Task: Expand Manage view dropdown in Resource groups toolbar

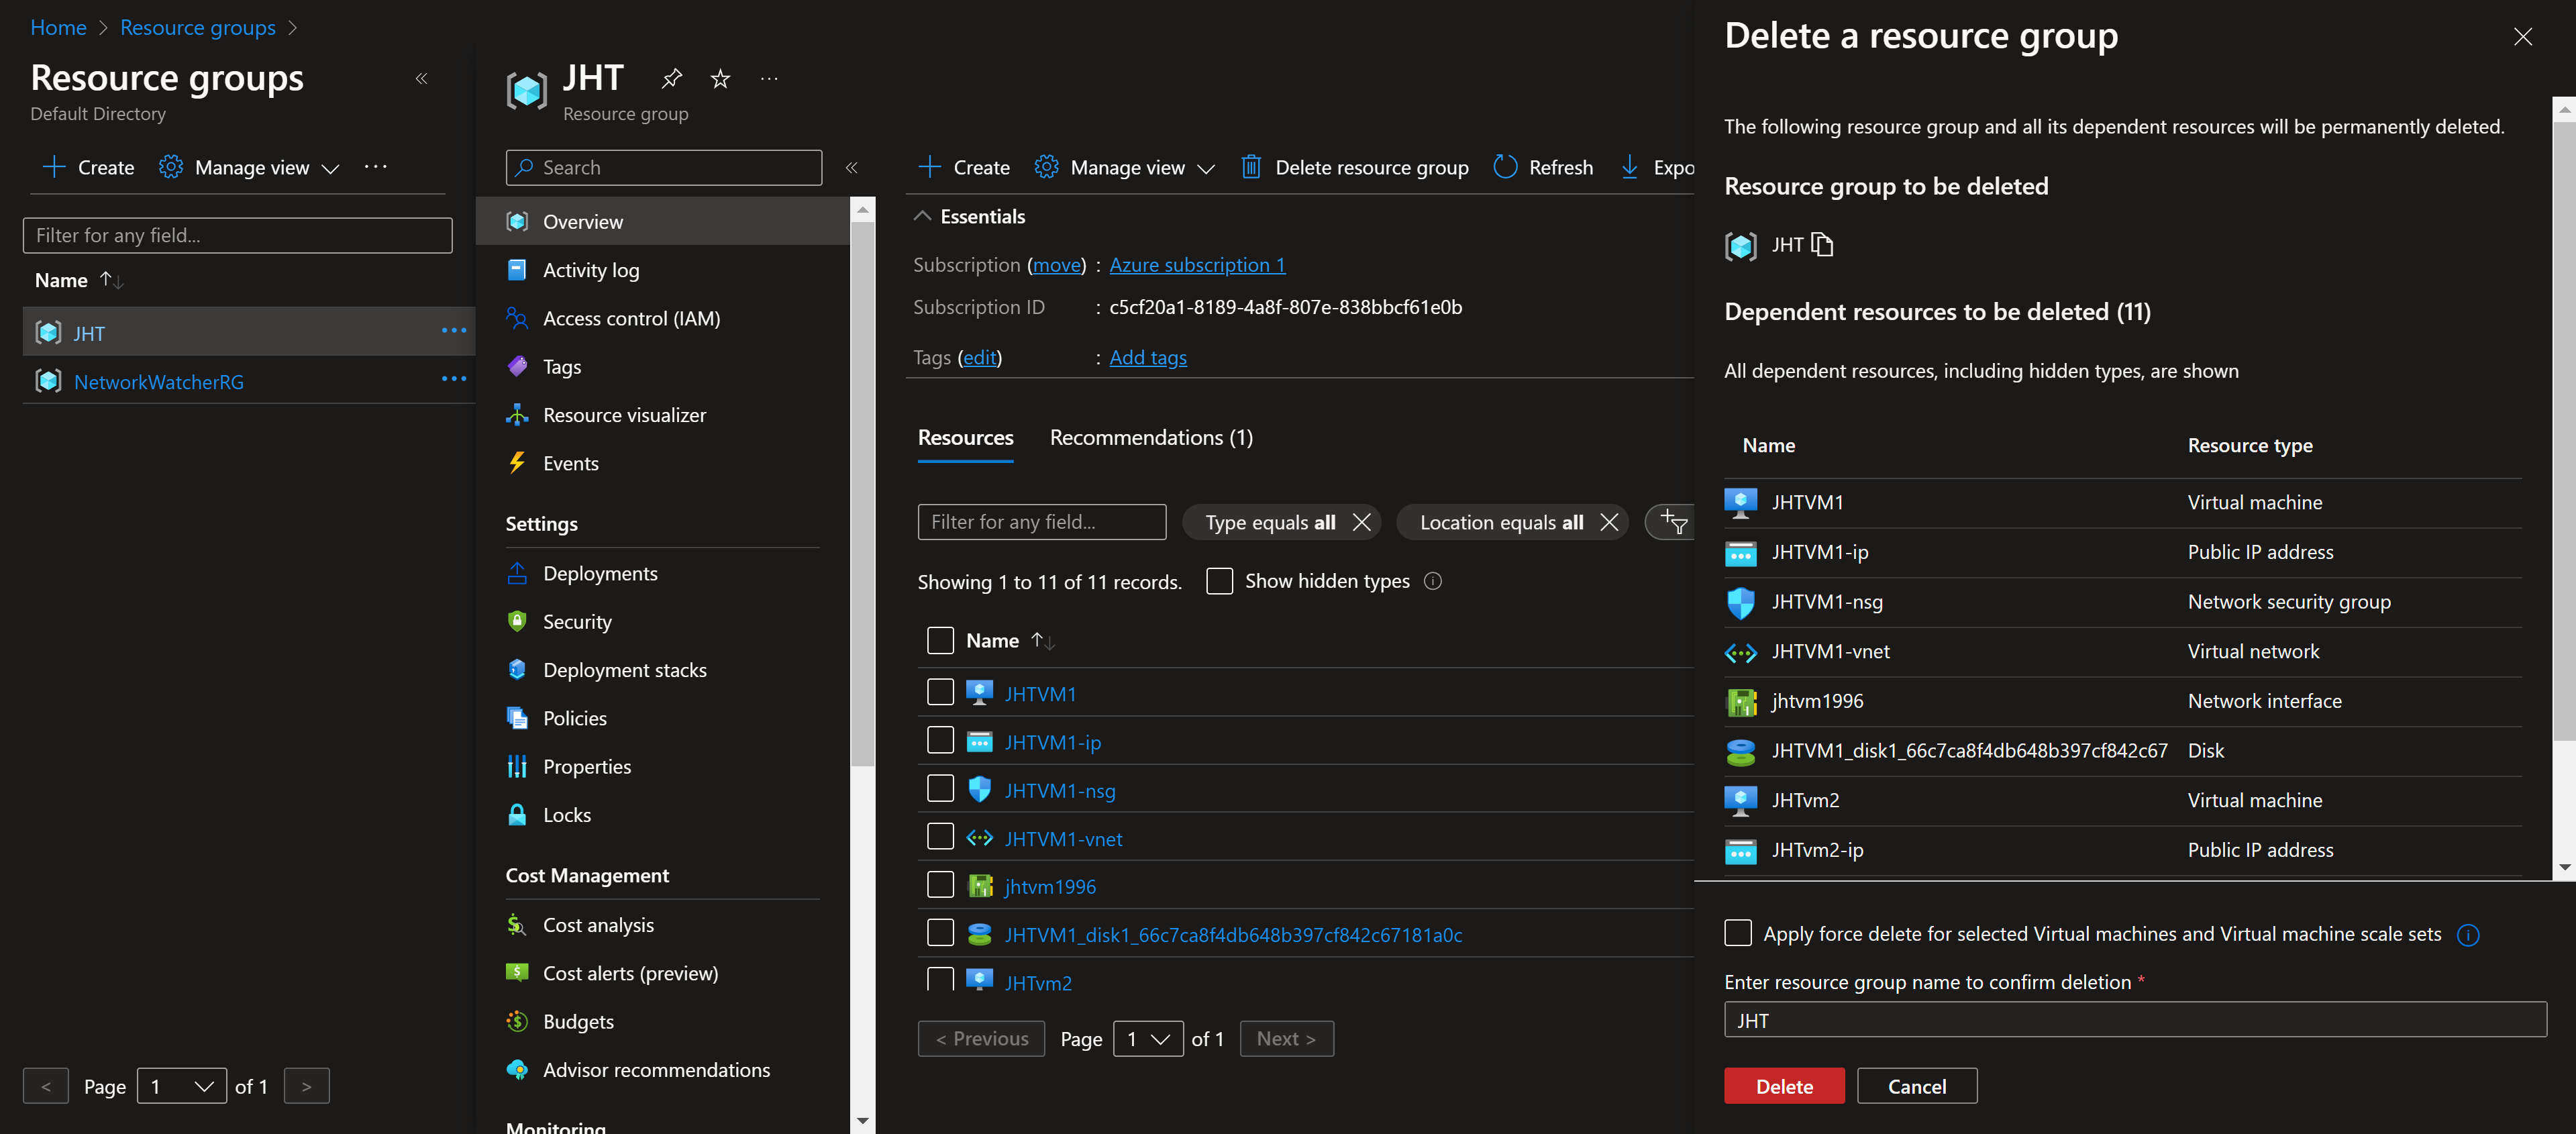Action: 249,167
